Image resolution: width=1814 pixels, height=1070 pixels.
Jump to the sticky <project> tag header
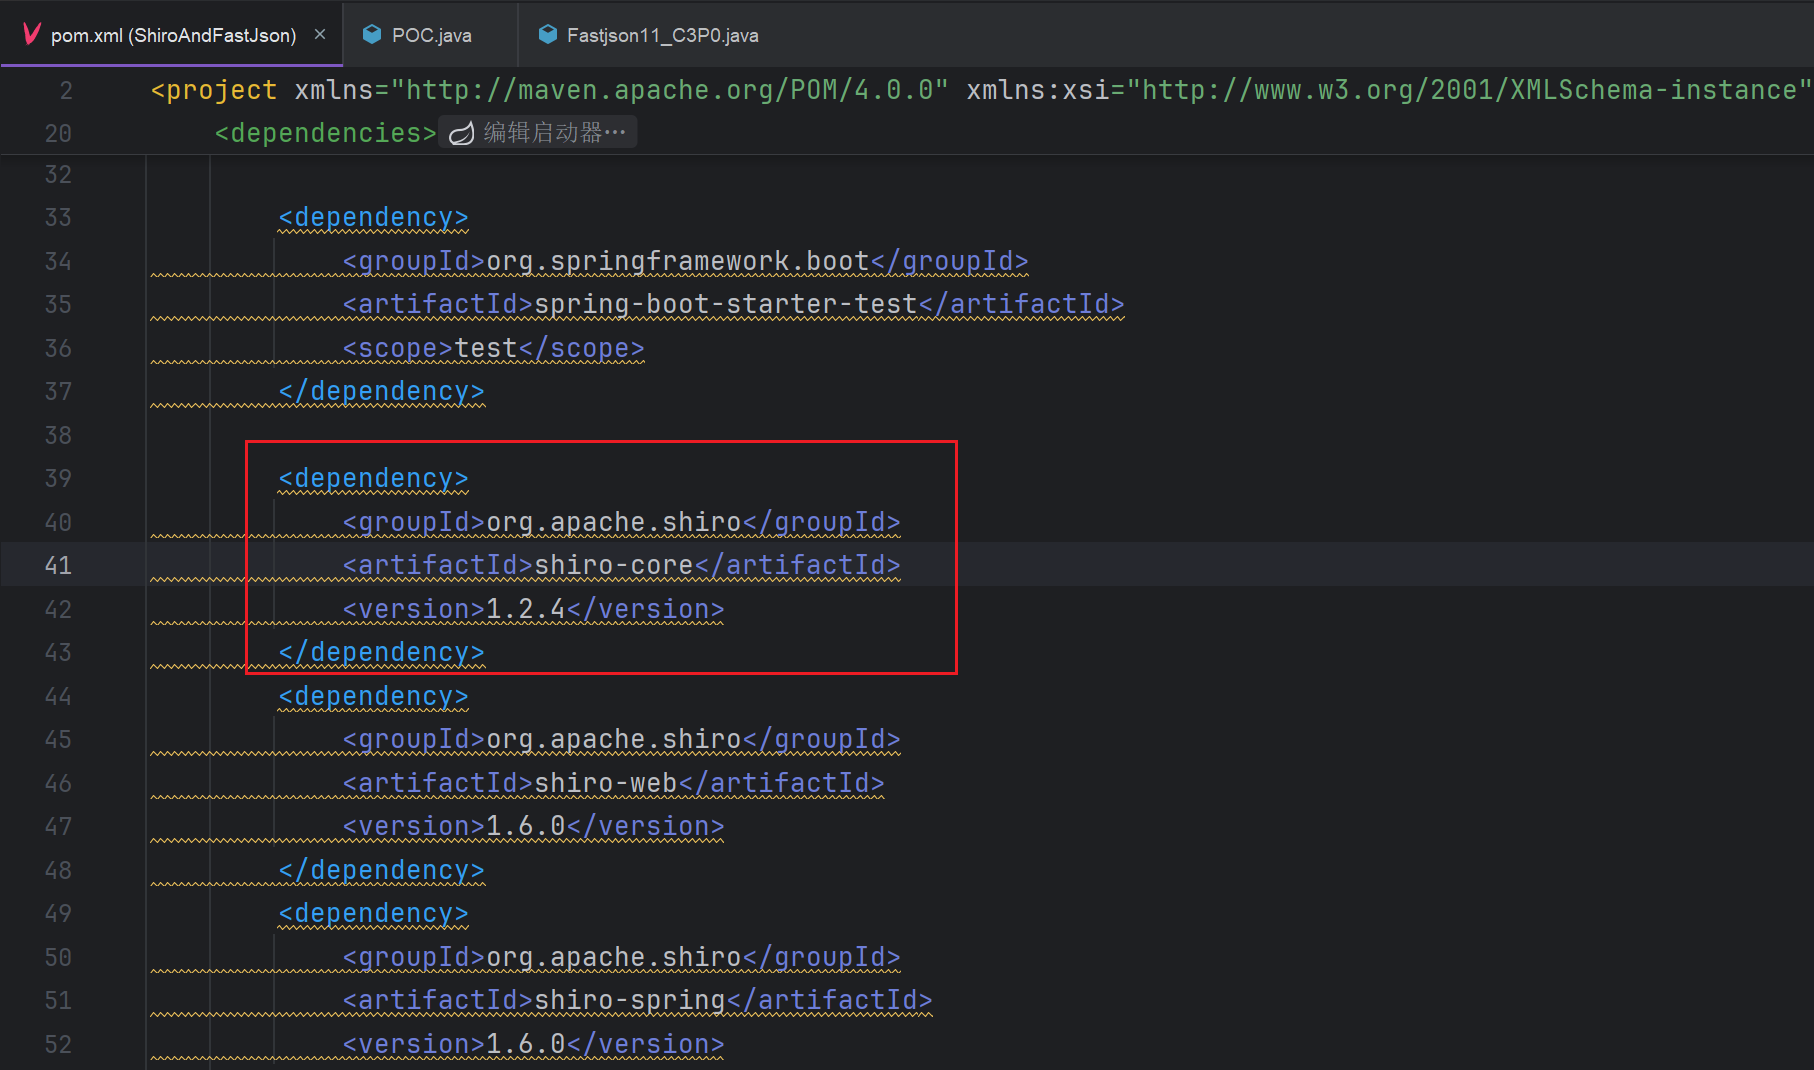pos(213,90)
